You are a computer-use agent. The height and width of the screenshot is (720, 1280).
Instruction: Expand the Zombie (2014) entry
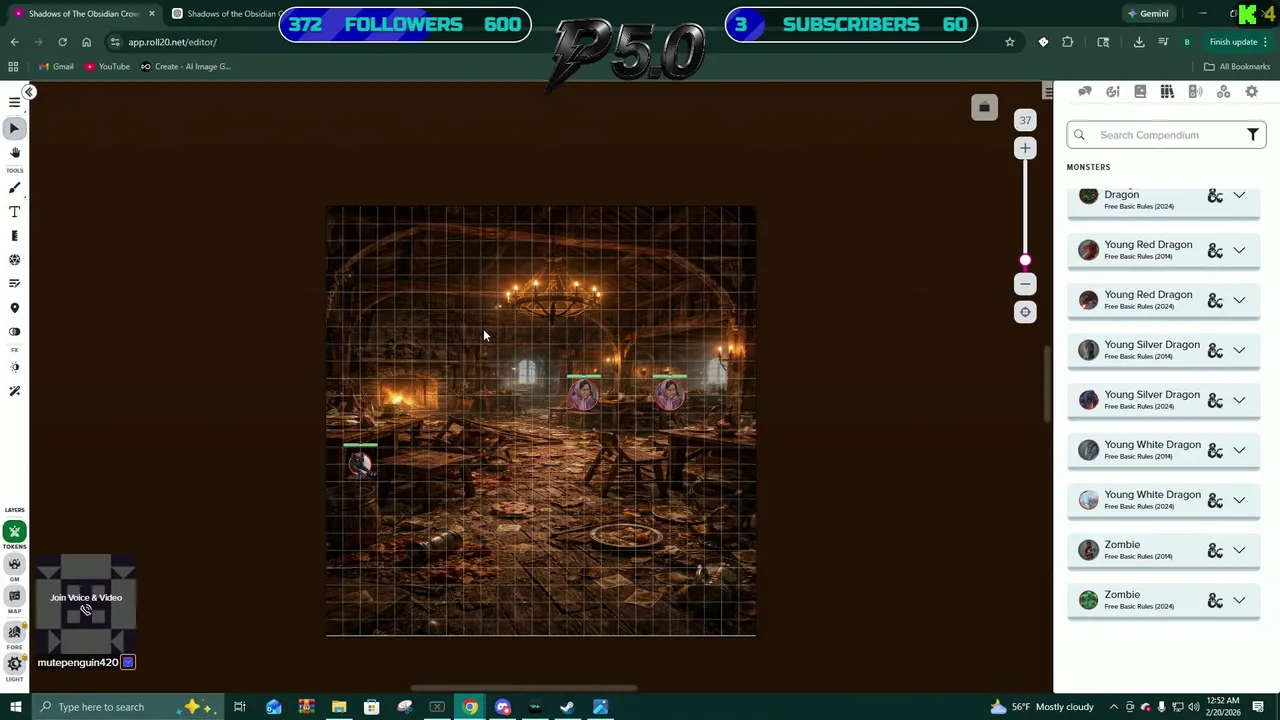pos(1239,550)
